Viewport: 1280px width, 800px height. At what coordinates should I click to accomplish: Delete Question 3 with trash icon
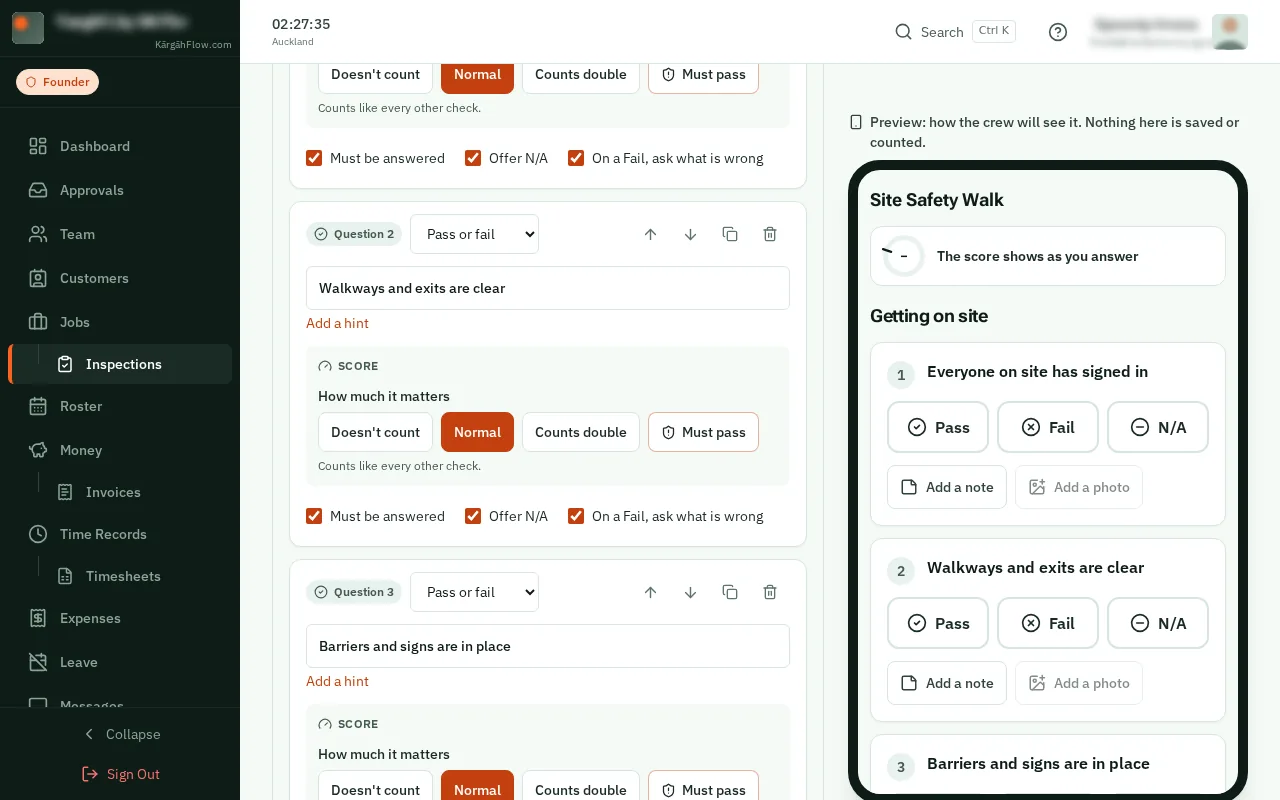click(770, 592)
